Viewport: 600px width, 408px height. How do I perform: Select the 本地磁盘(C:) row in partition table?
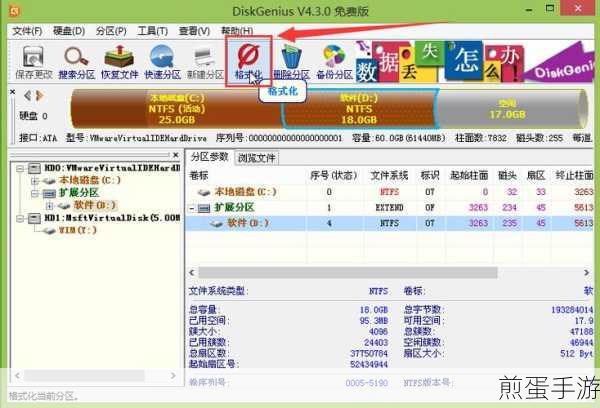(x=390, y=192)
